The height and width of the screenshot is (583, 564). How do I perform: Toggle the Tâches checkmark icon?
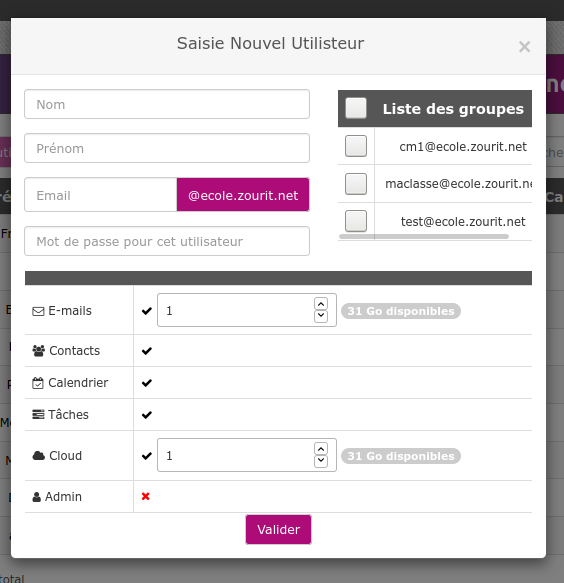point(147,415)
